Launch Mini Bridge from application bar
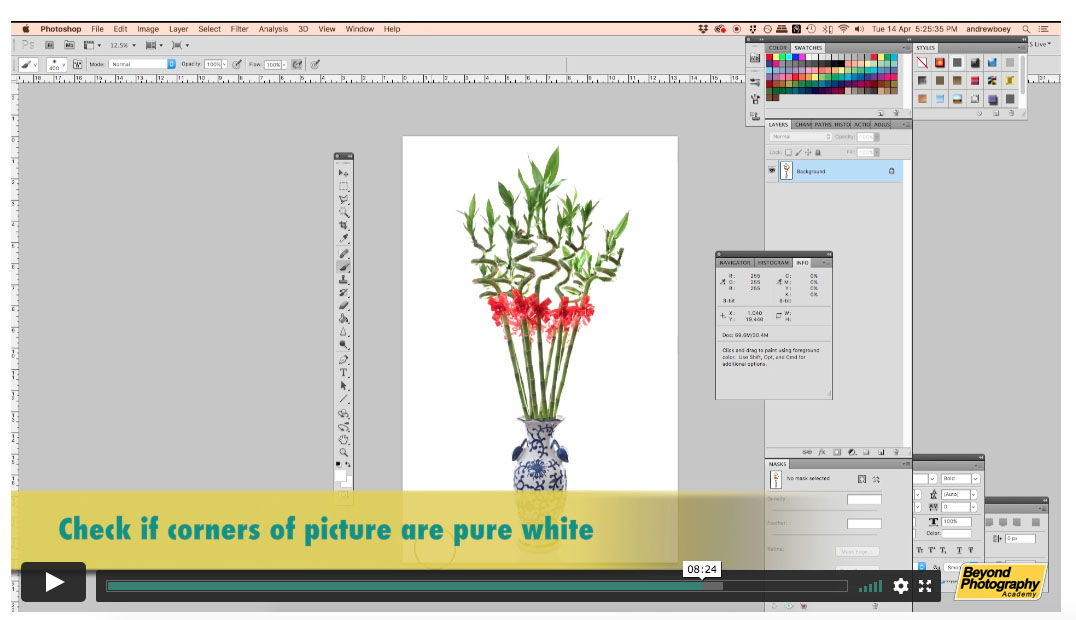1076x620 pixels. click(69, 45)
